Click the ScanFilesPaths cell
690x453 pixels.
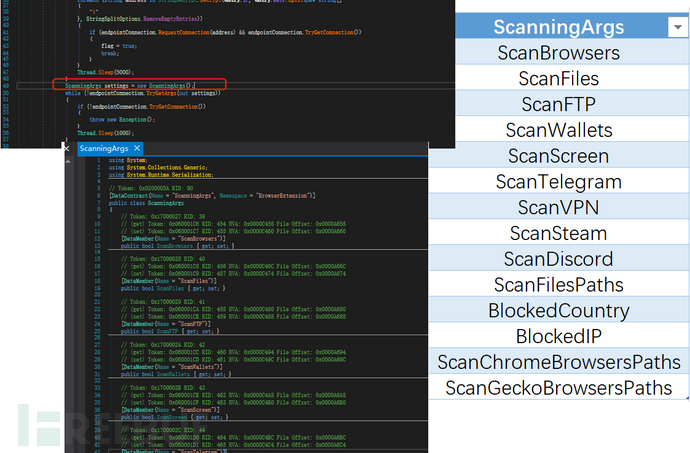[x=558, y=285]
